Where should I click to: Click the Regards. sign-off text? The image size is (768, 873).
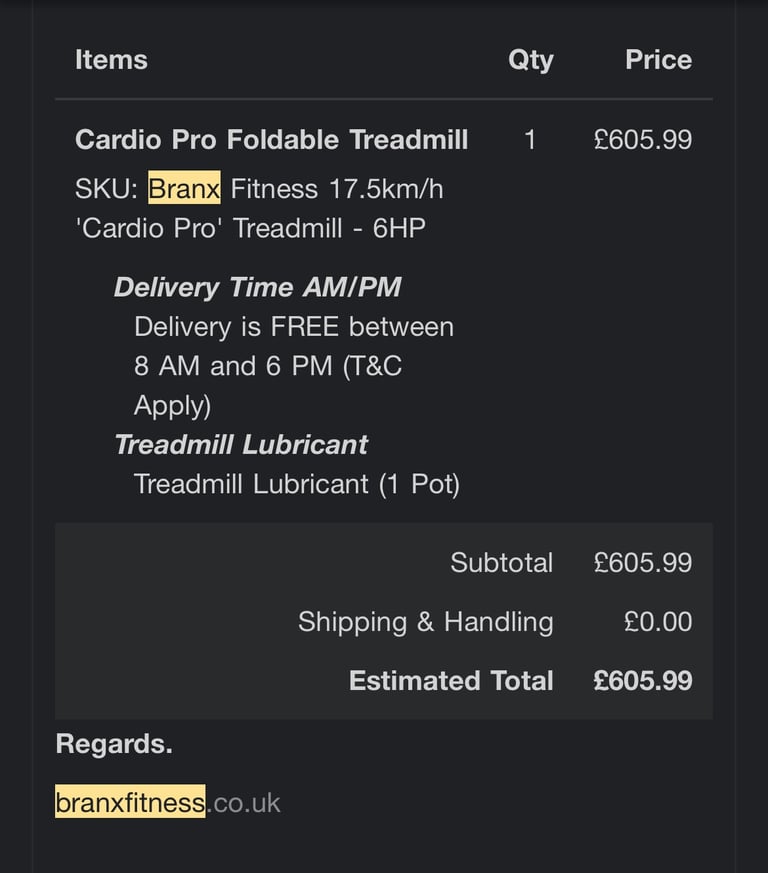coord(114,744)
